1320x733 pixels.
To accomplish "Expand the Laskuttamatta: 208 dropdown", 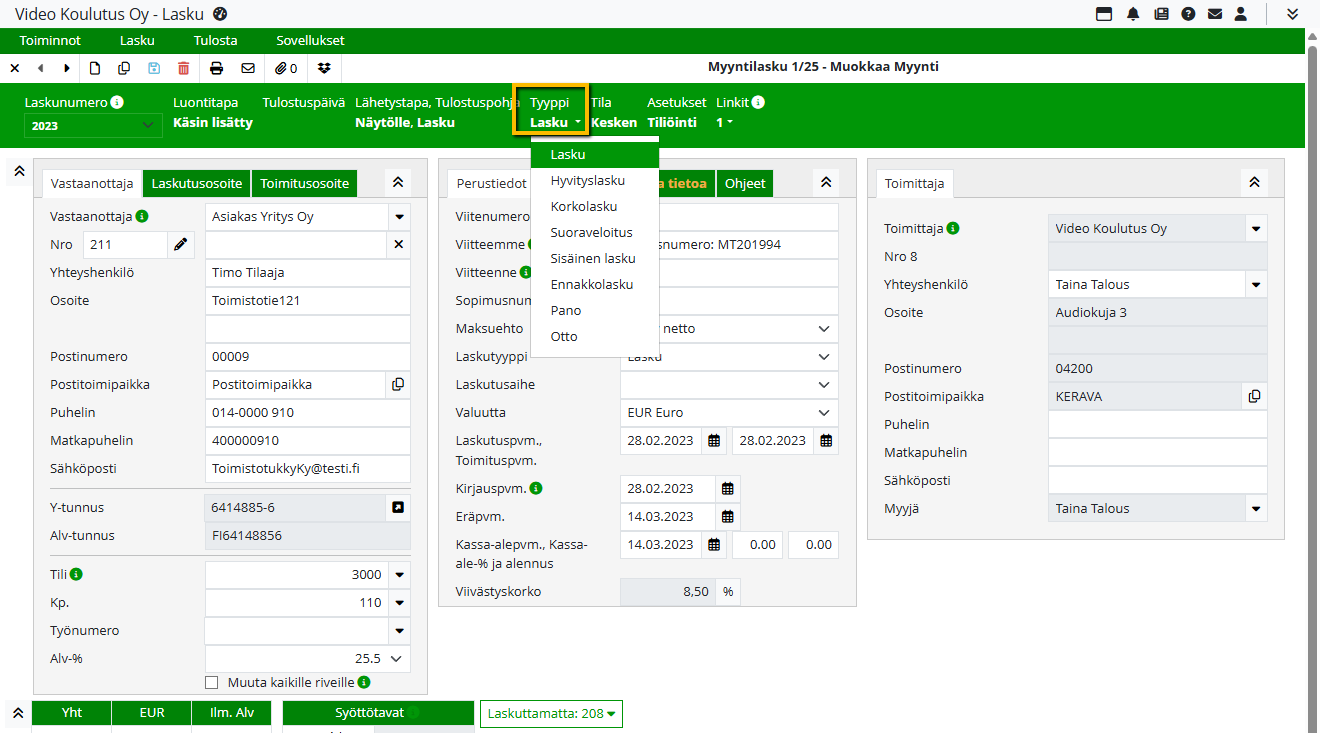I will point(551,714).
